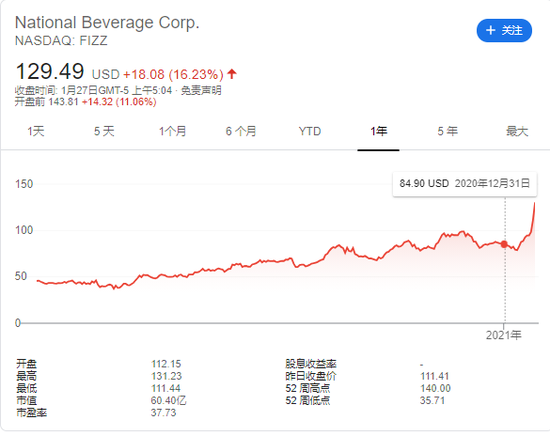Switch chart to 5 年 range
This screenshot has height=436, width=550.
point(448,132)
